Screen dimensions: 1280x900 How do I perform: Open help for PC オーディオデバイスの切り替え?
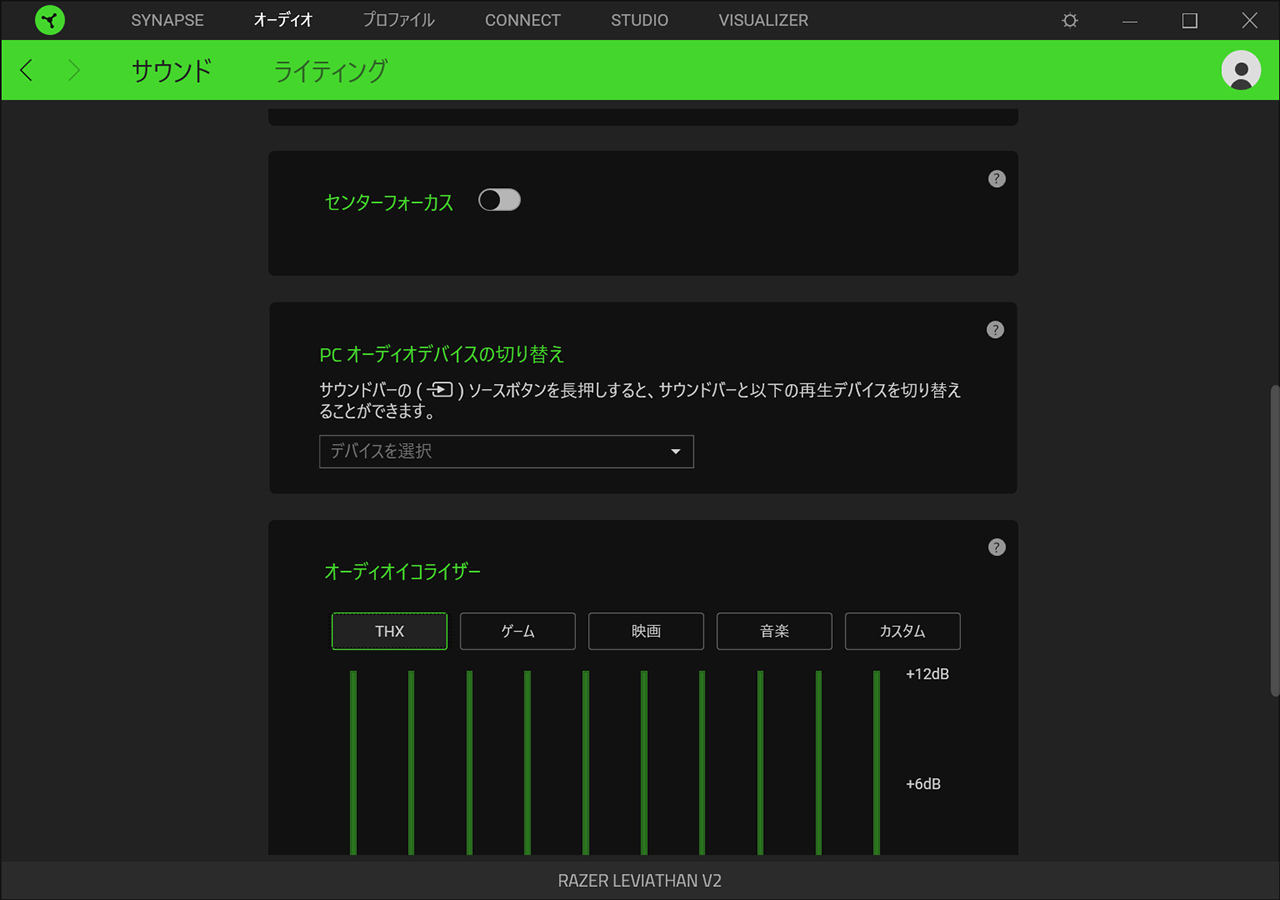pyautogui.click(x=995, y=330)
